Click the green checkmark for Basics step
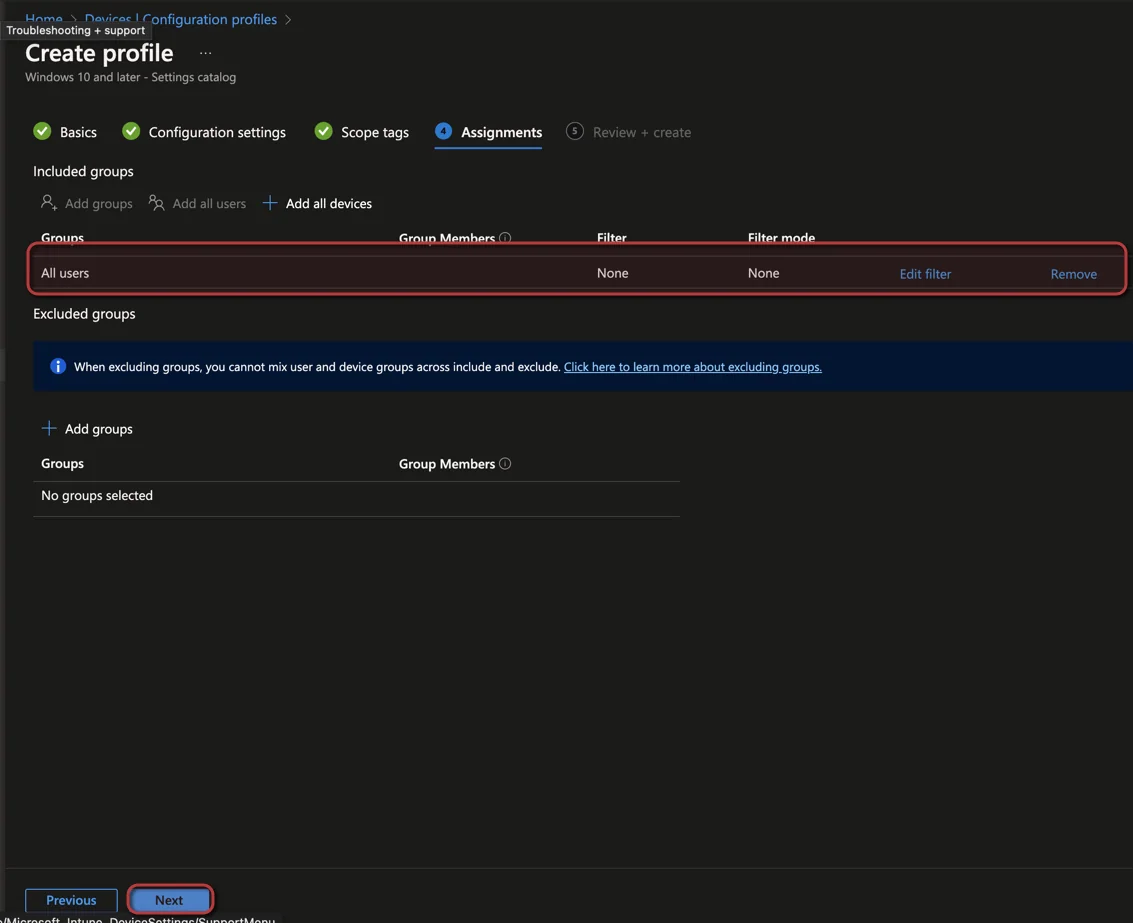This screenshot has height=923, width=1134. click(x=42, y=132)
